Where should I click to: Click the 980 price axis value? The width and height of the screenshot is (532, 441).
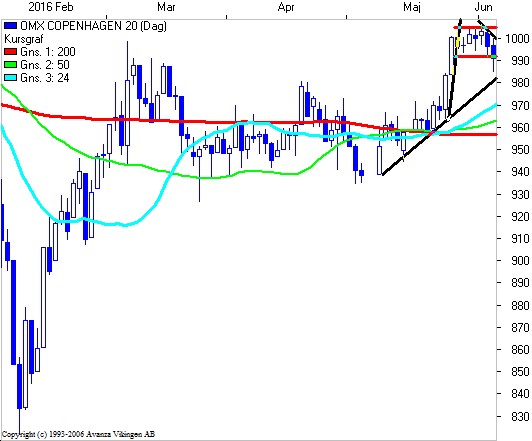click(x=520, y=82)
